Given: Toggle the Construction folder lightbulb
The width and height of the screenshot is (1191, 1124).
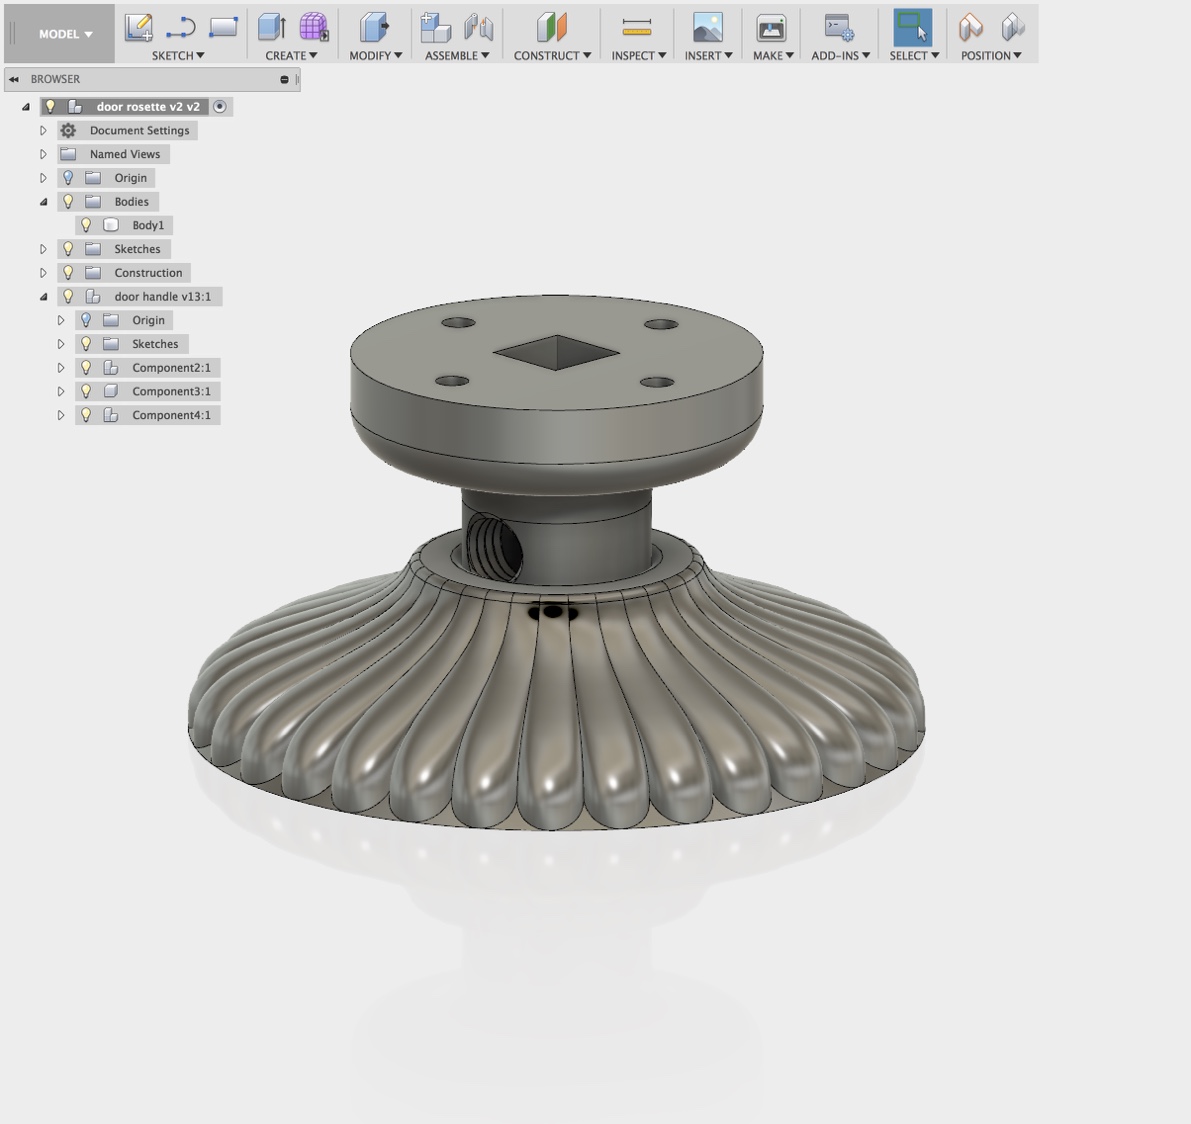Looking at the screenshot, I should (68, 273).
